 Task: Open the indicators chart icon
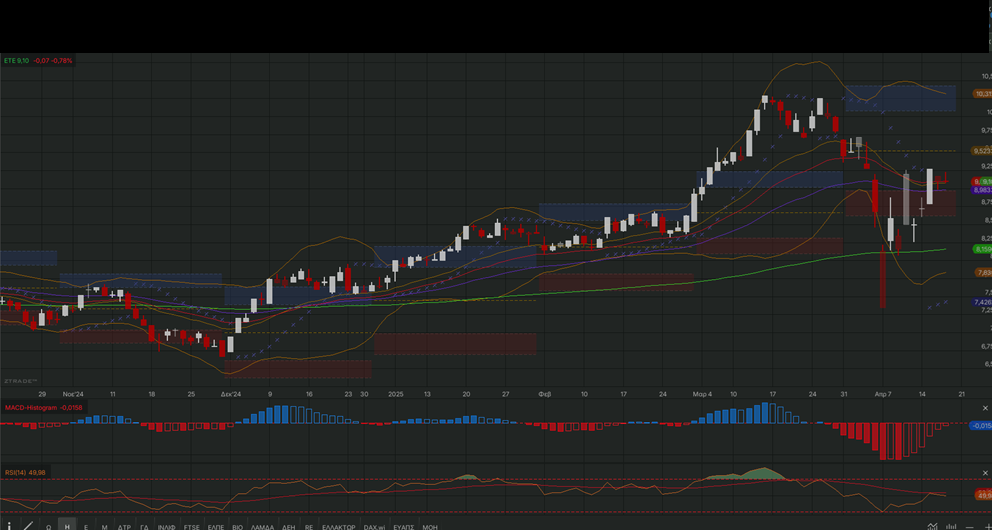pos(932,526)
